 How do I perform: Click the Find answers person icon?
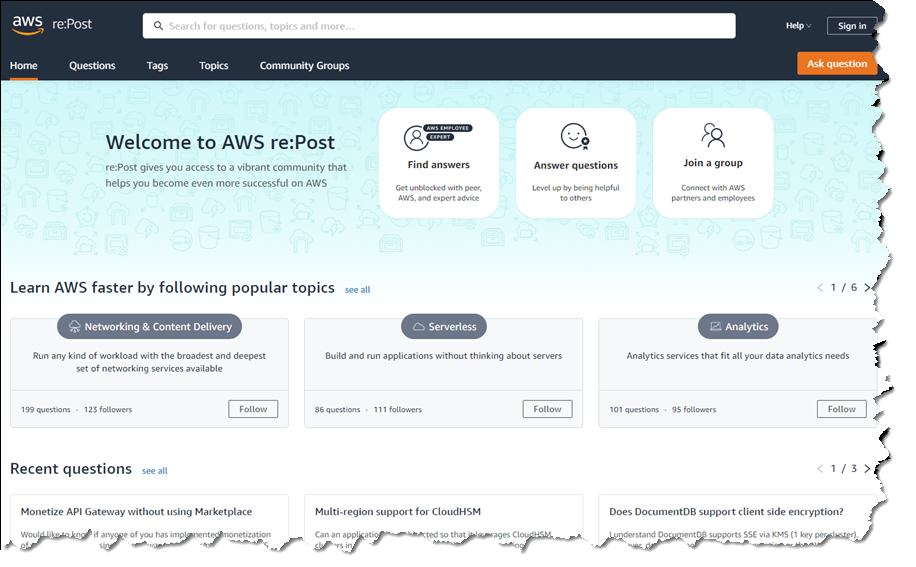(x=416, y=138)
